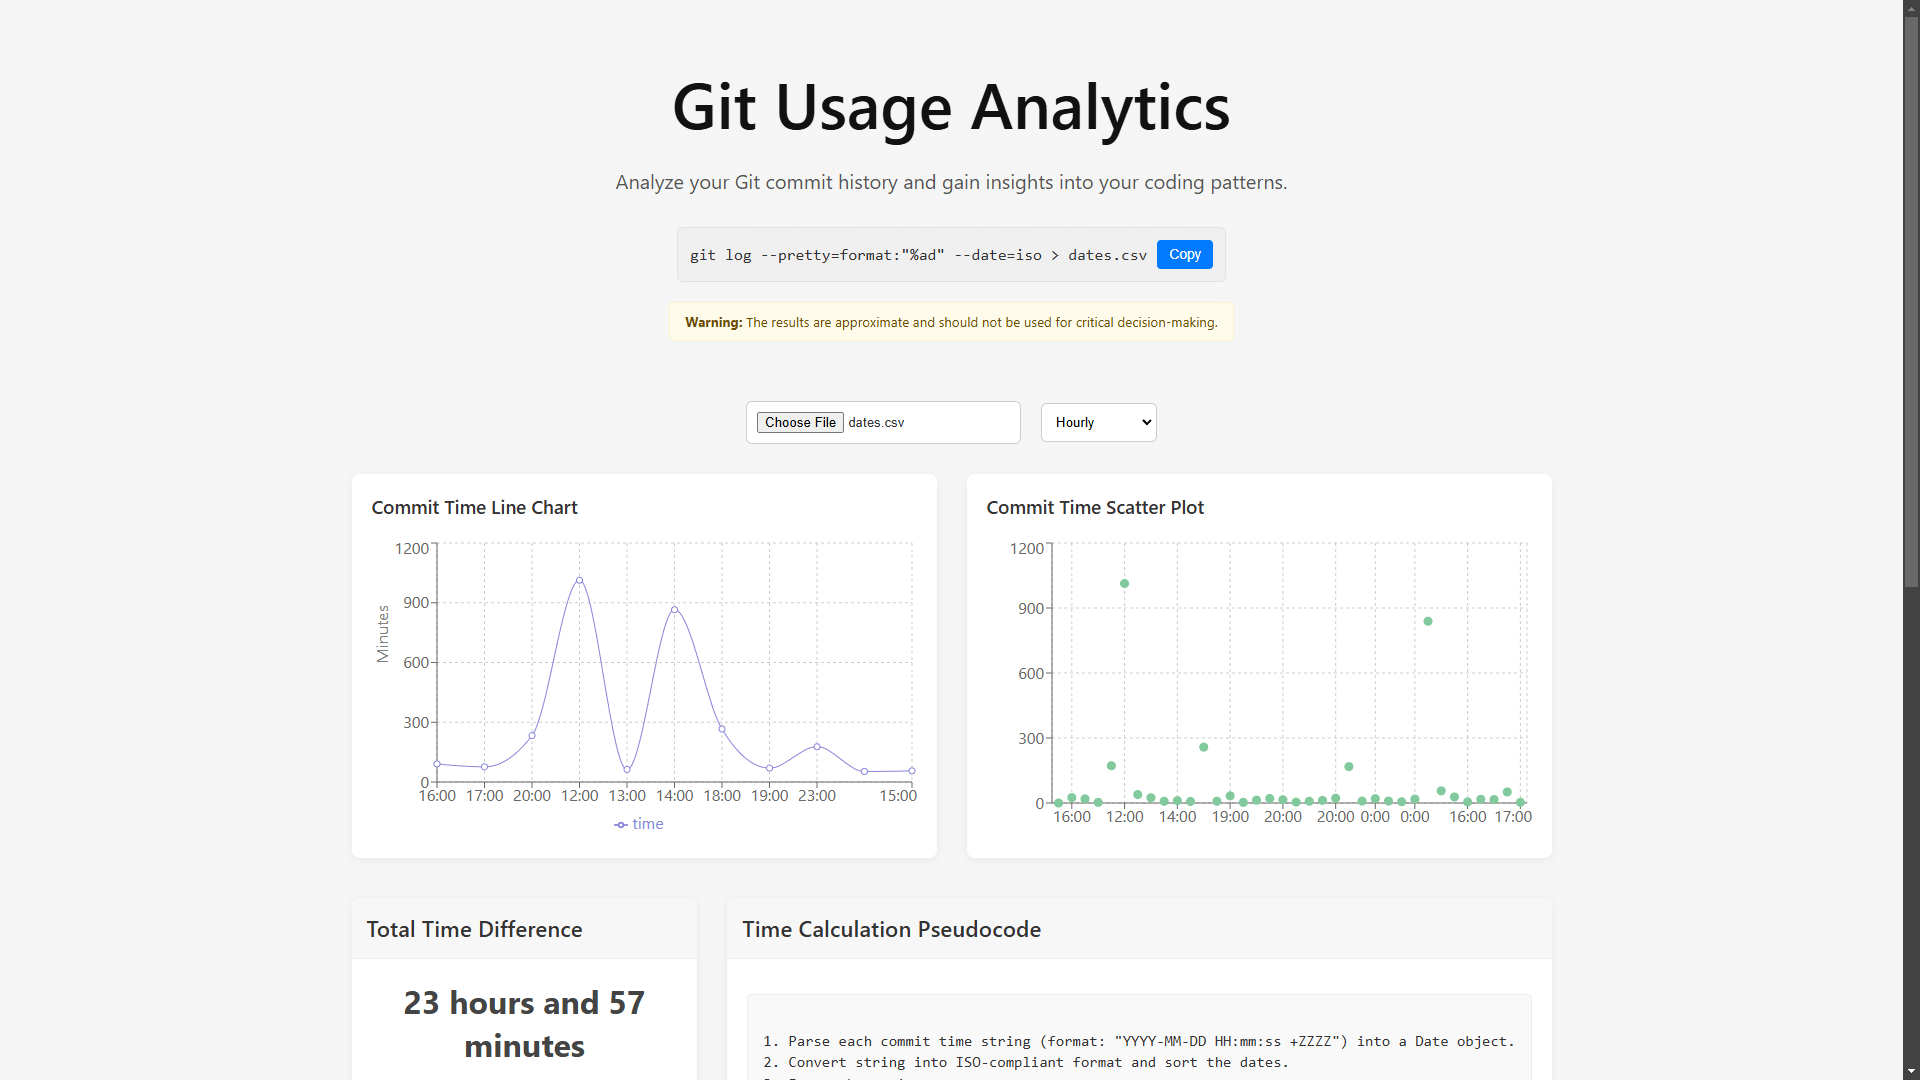The image size is (1920, 1080).
Task: Click Commit Time Scatter Plot title
Action: (1095, 508)
